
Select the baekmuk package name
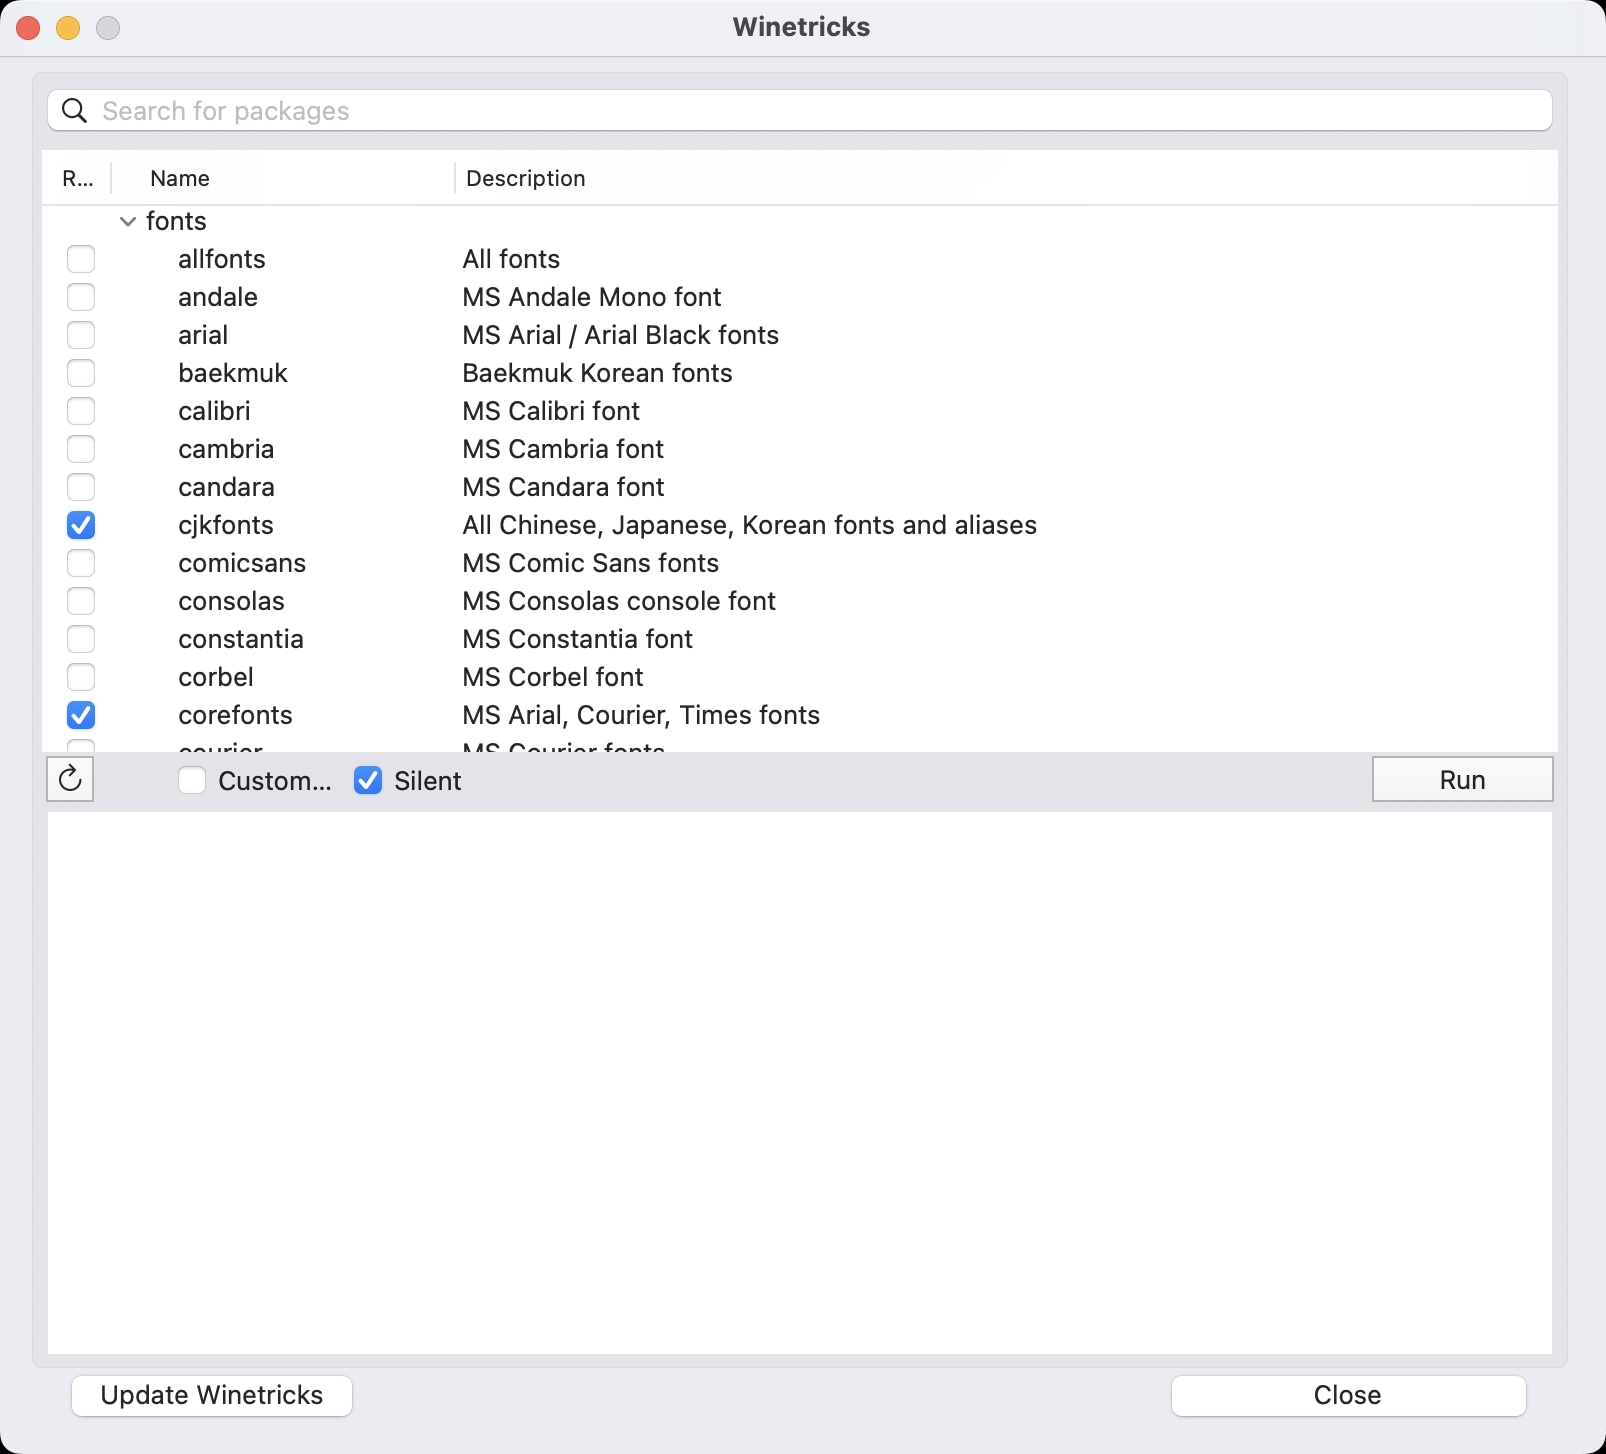[x=233, y=373]
